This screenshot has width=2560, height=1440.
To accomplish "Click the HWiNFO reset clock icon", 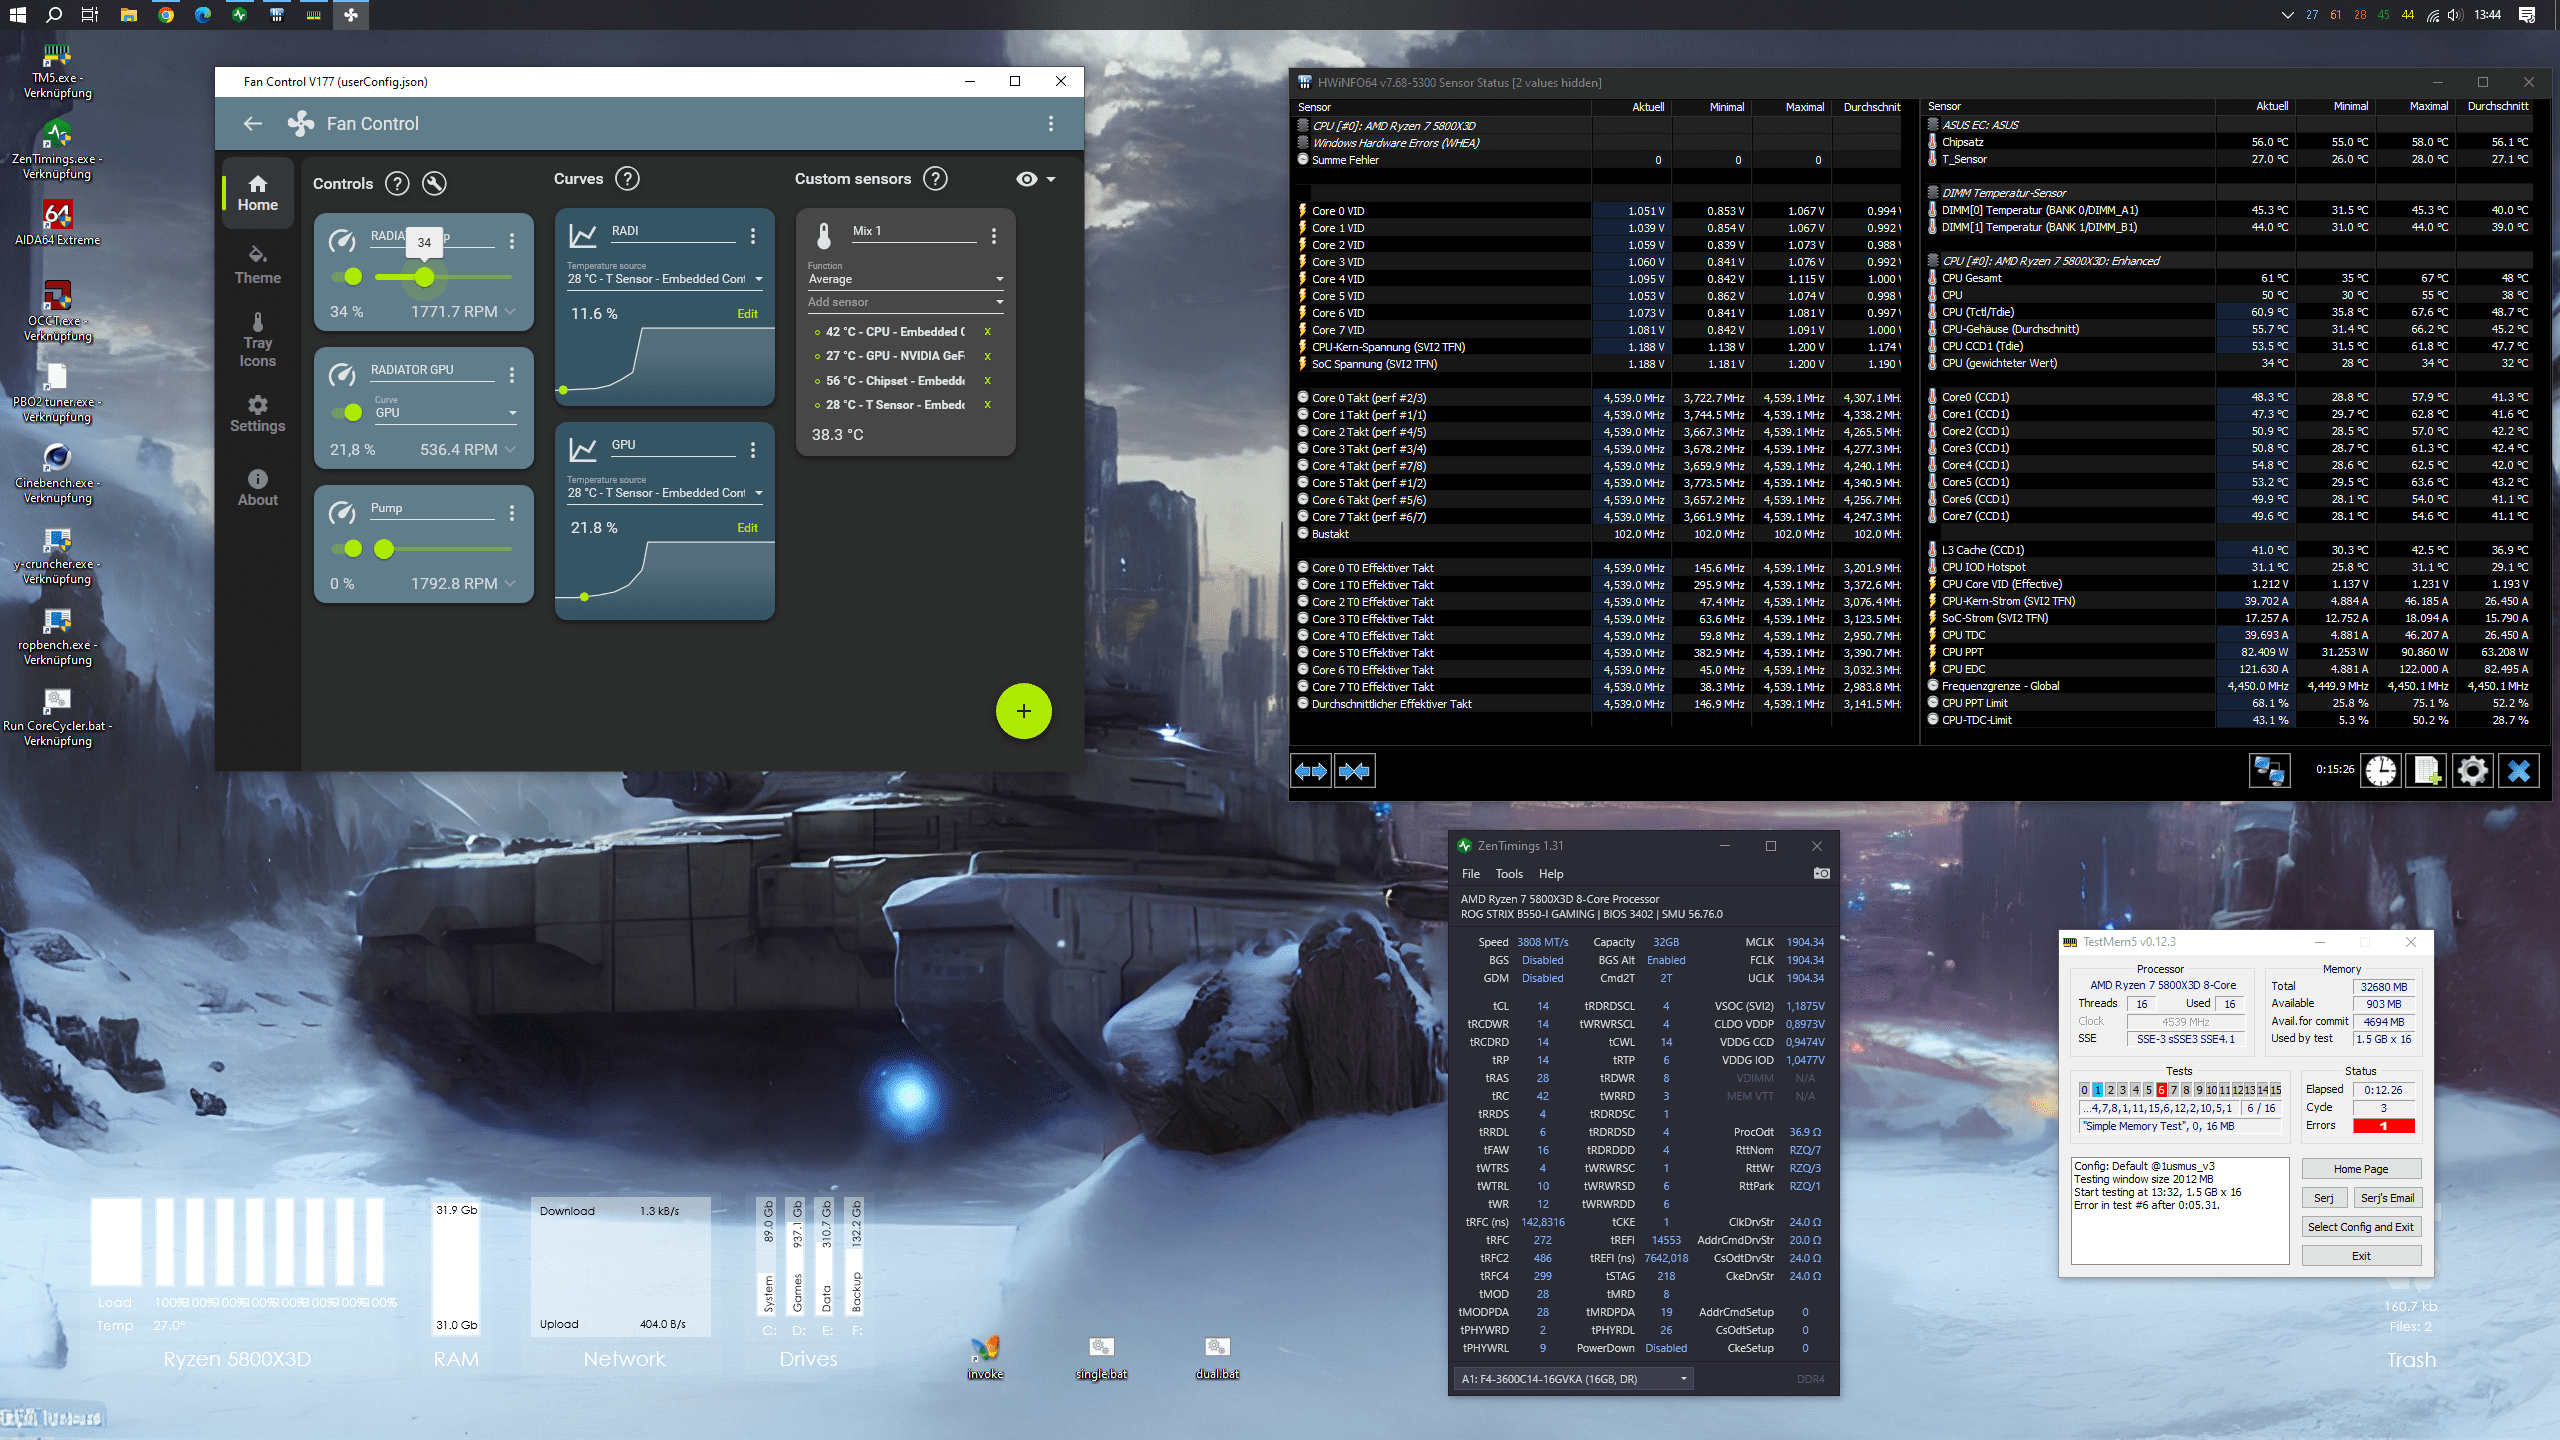I will (2381, 770).
